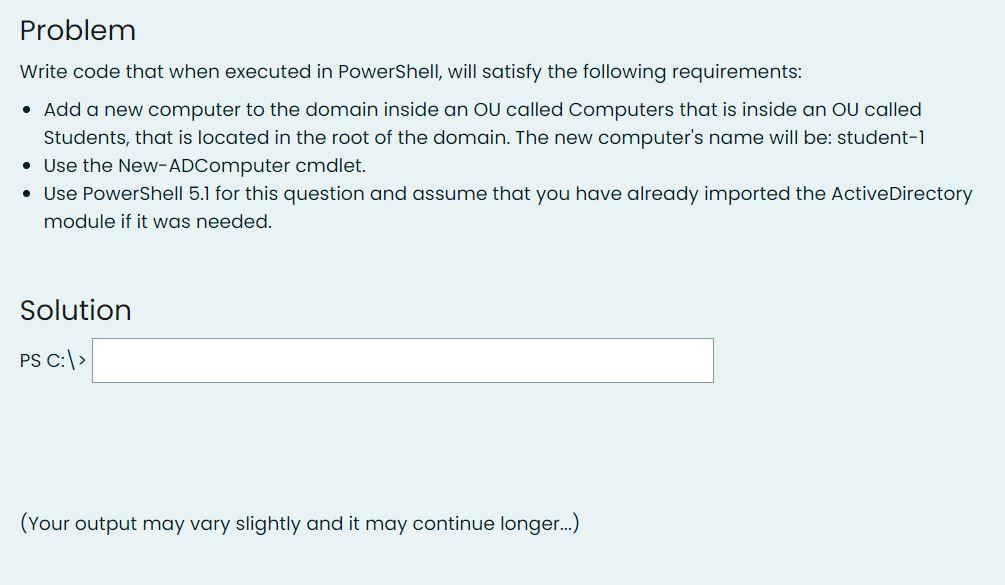Screen dimensions: 1005x585
Task: Select the "Solution" heading
Action: click(75, 310)
